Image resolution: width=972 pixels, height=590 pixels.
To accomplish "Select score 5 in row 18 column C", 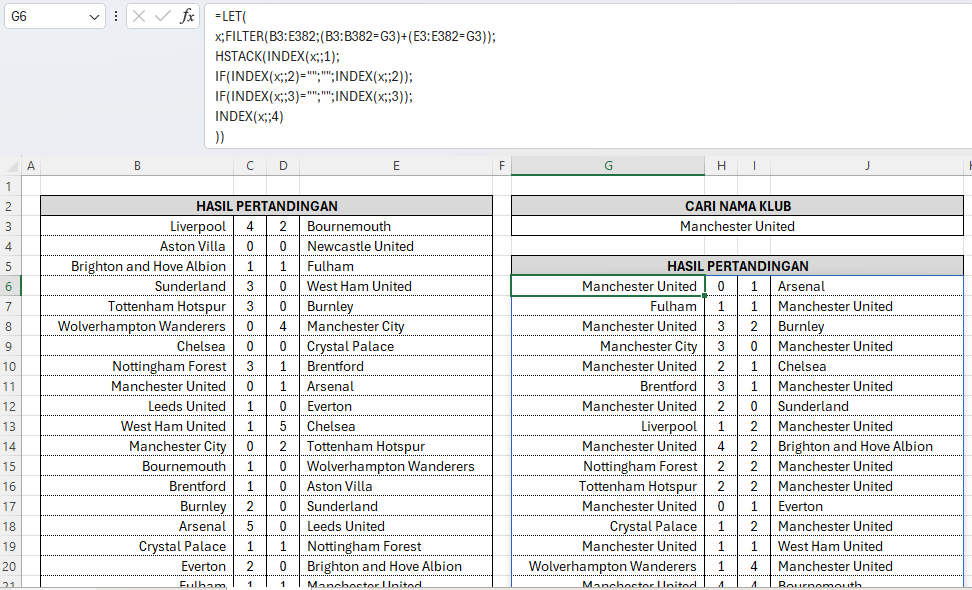I will click(250, 526).
